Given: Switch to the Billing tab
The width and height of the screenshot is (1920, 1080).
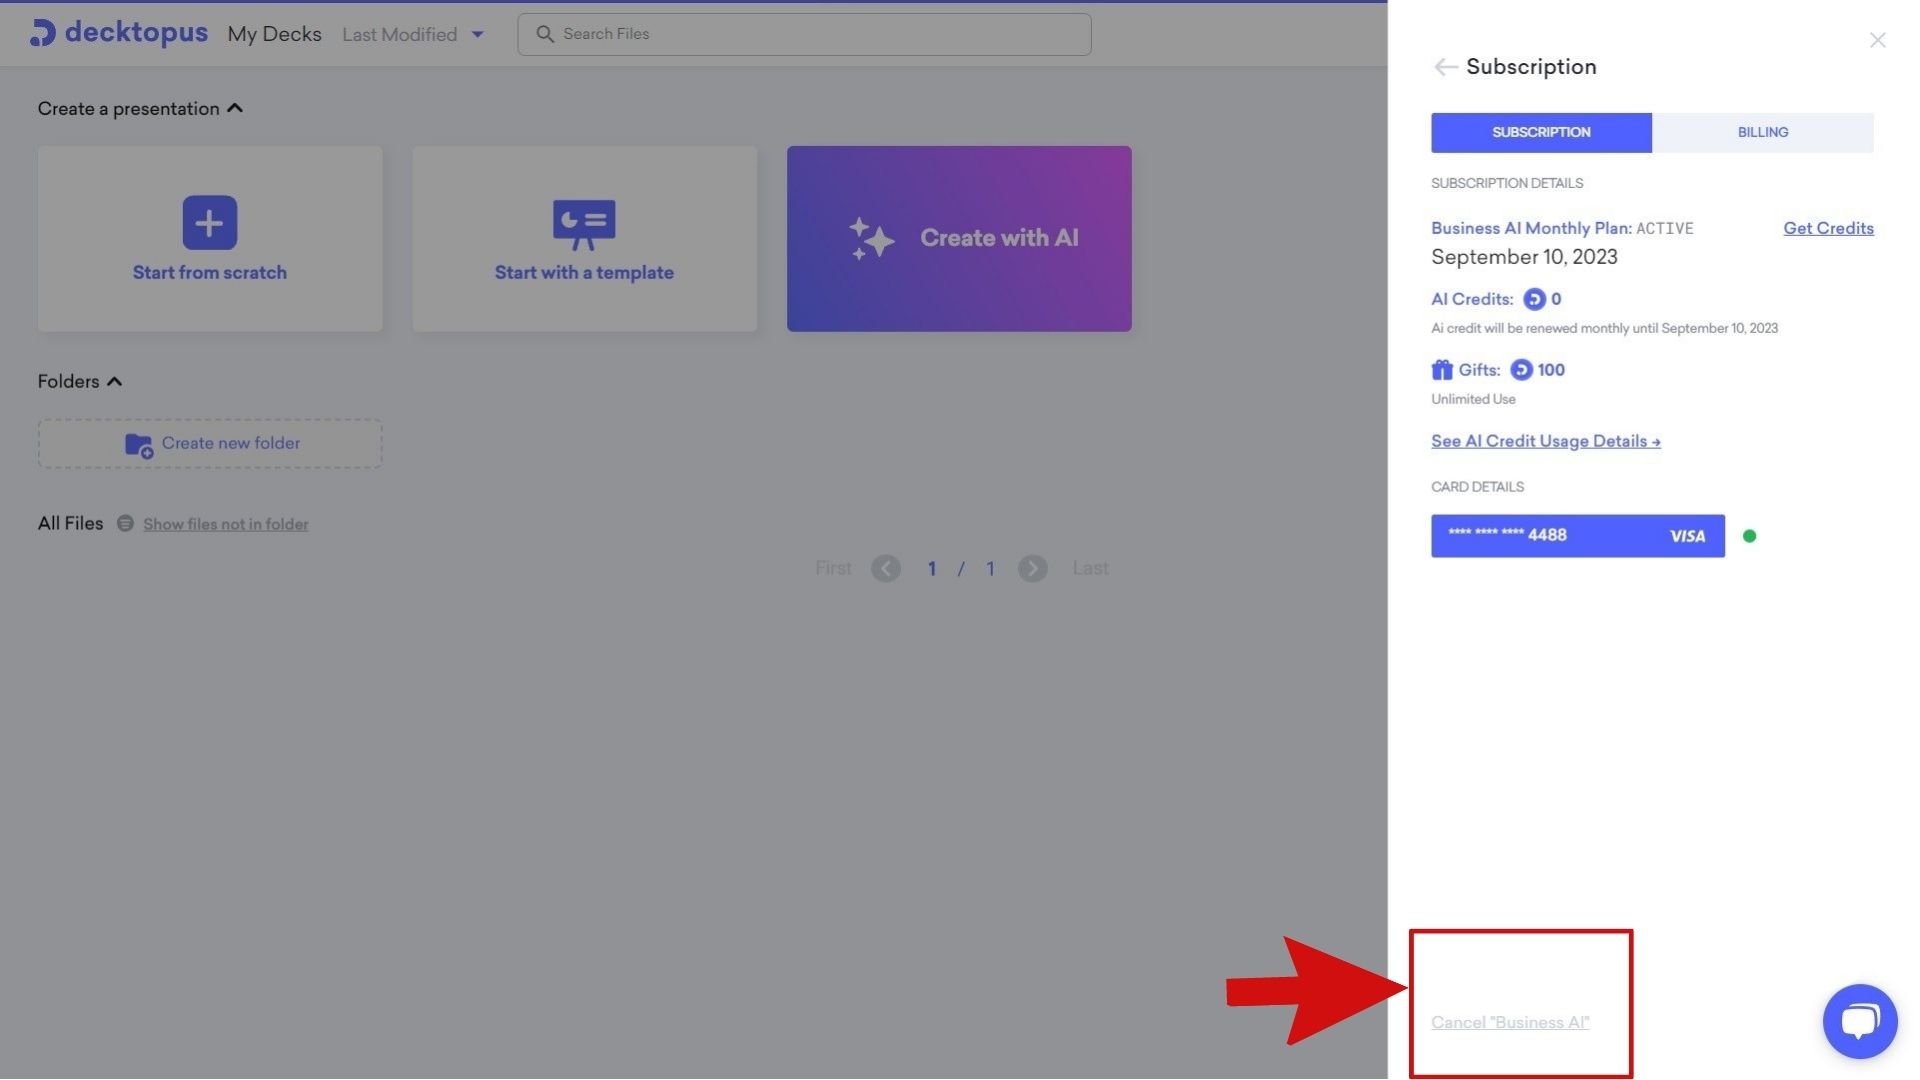Looking at the screenshot, I should (x=1762, y=132).
